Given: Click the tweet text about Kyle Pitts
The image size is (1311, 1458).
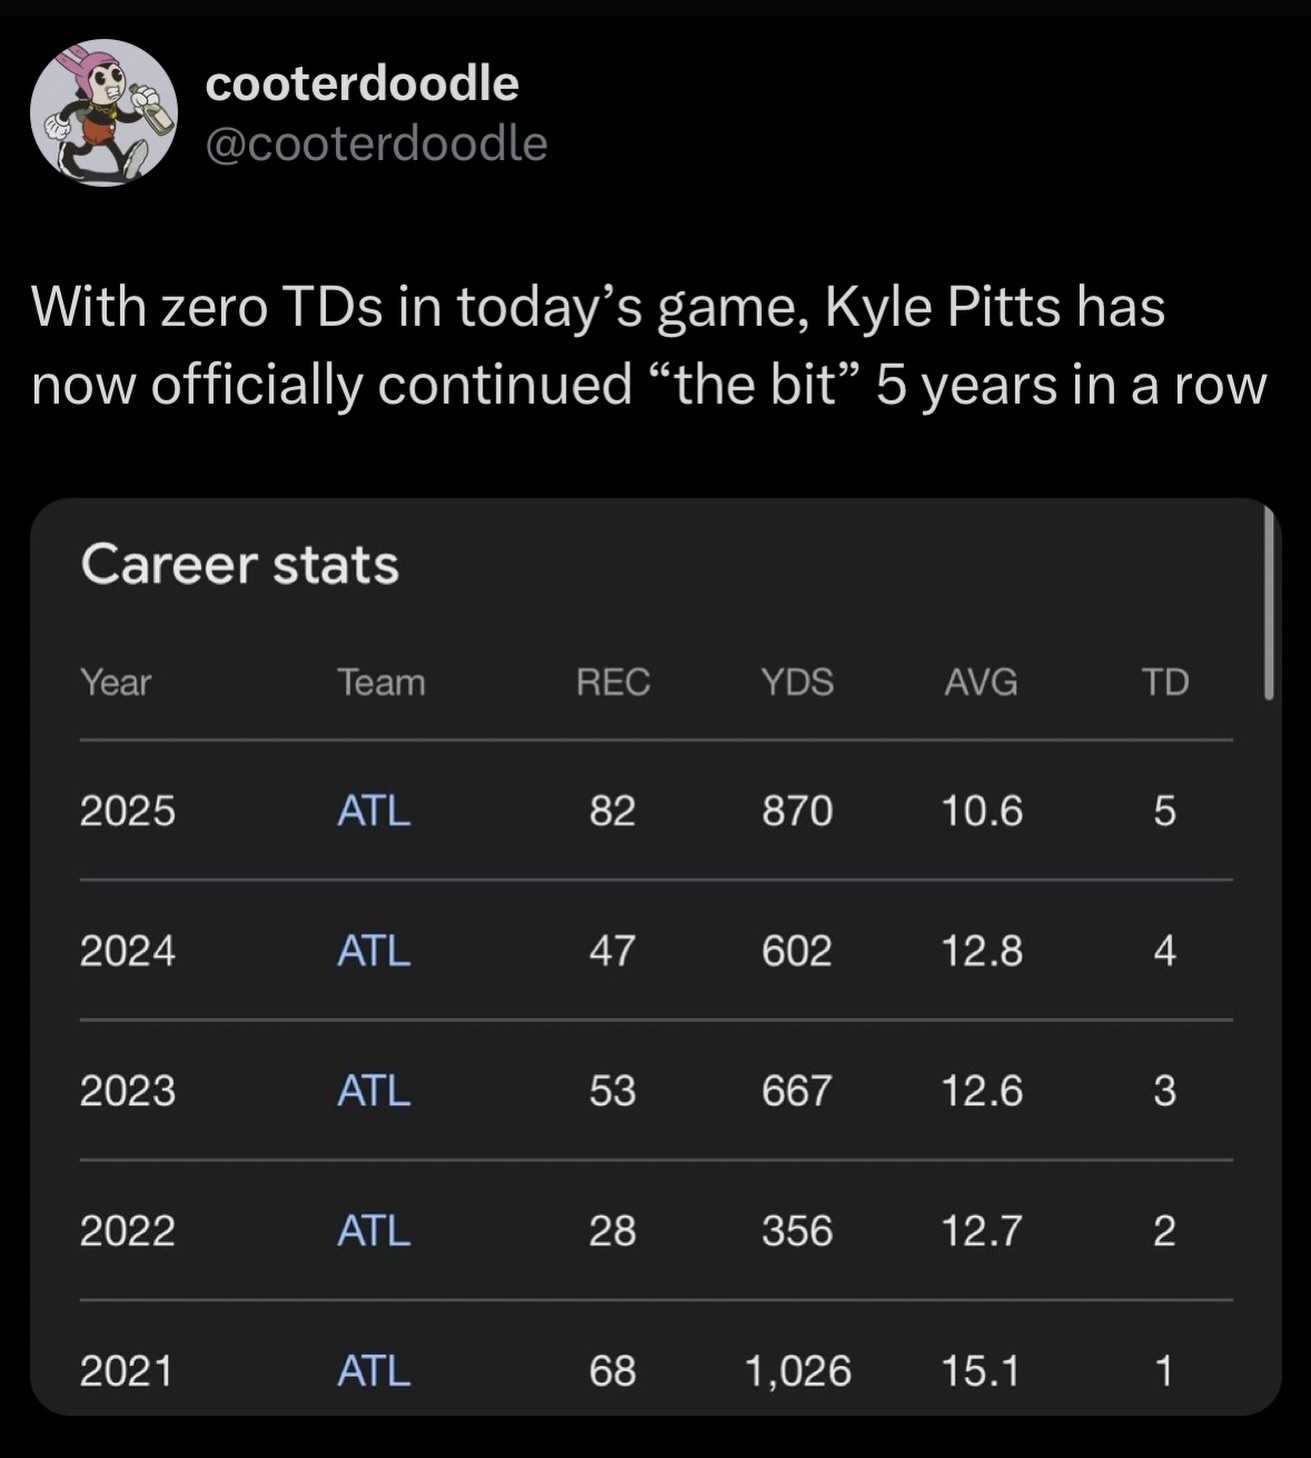Looking at the screenshot, I should [649, 345].
